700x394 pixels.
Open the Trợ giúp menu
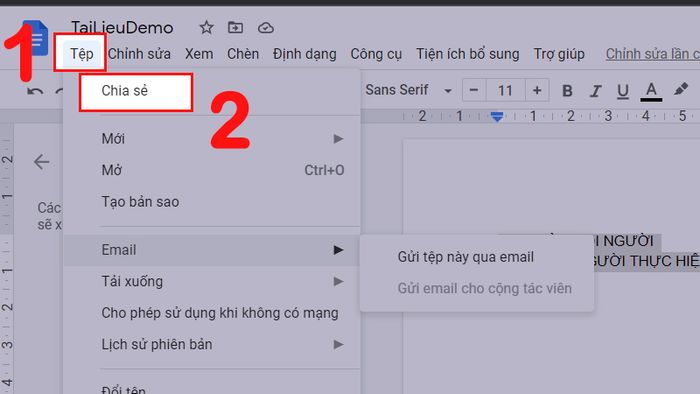pos(559,54)
